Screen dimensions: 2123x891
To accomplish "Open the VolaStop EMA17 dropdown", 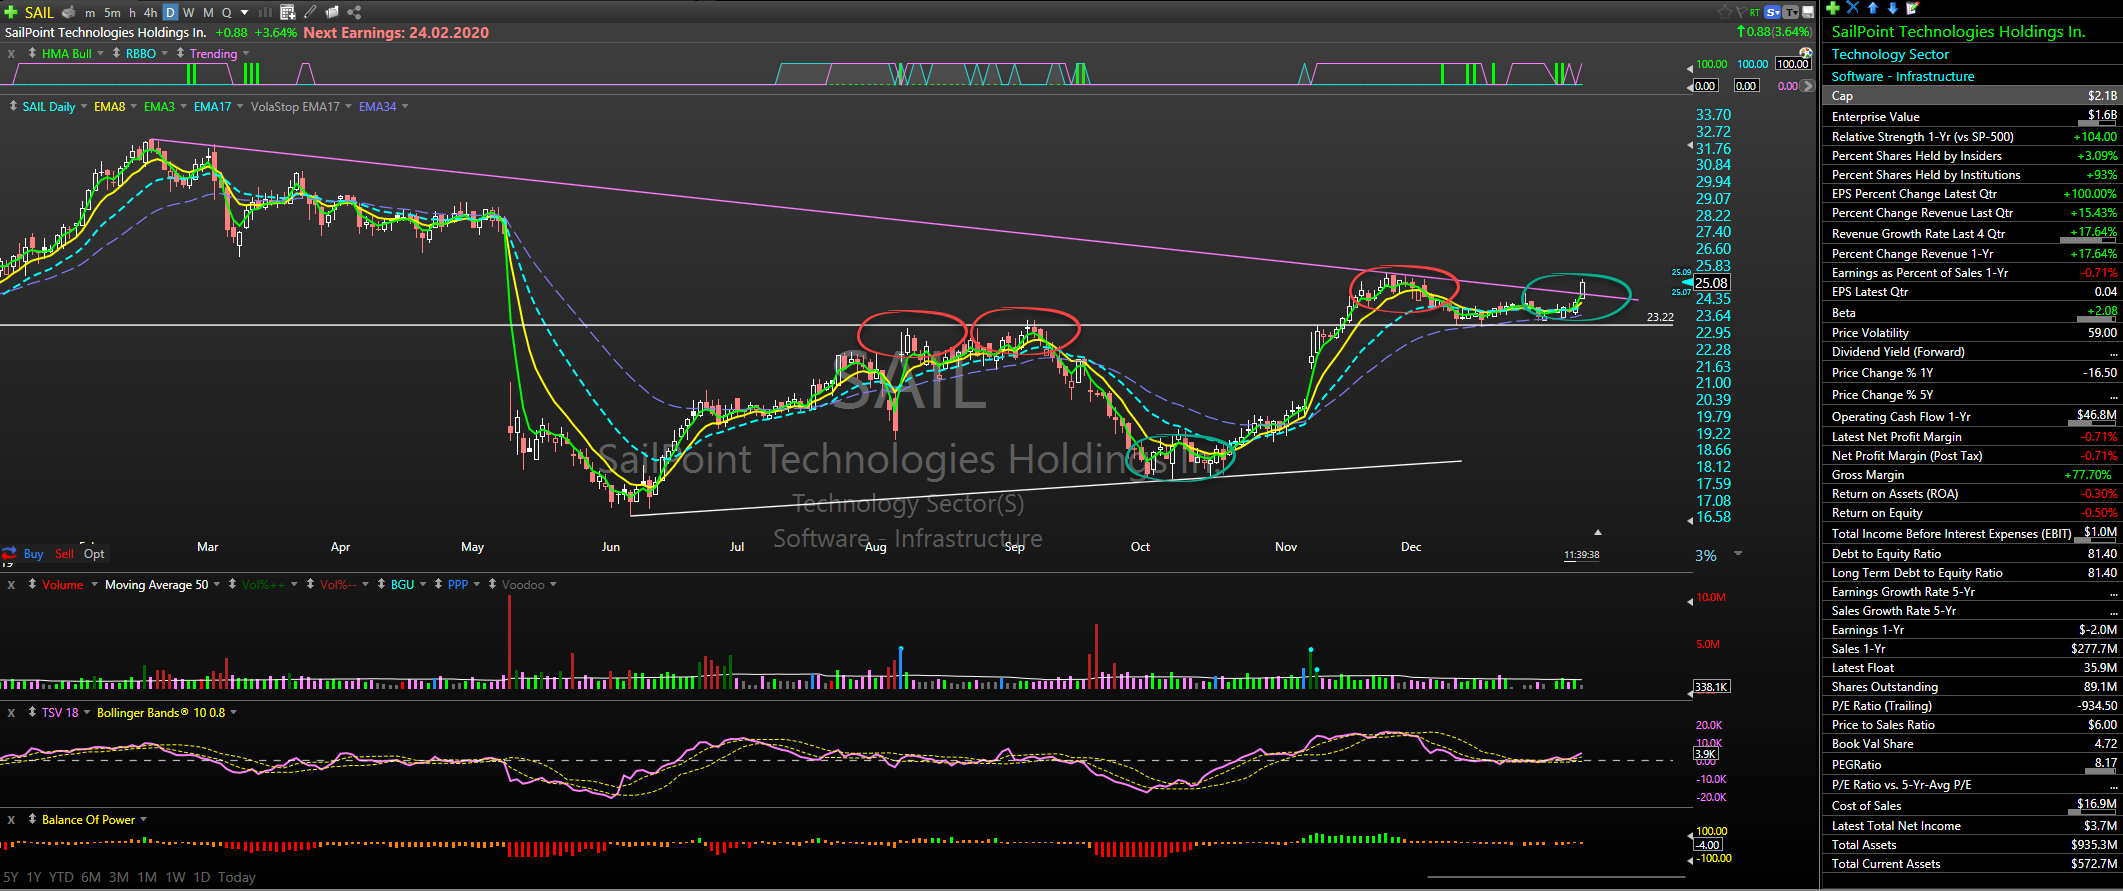I will tap(348, 106).
